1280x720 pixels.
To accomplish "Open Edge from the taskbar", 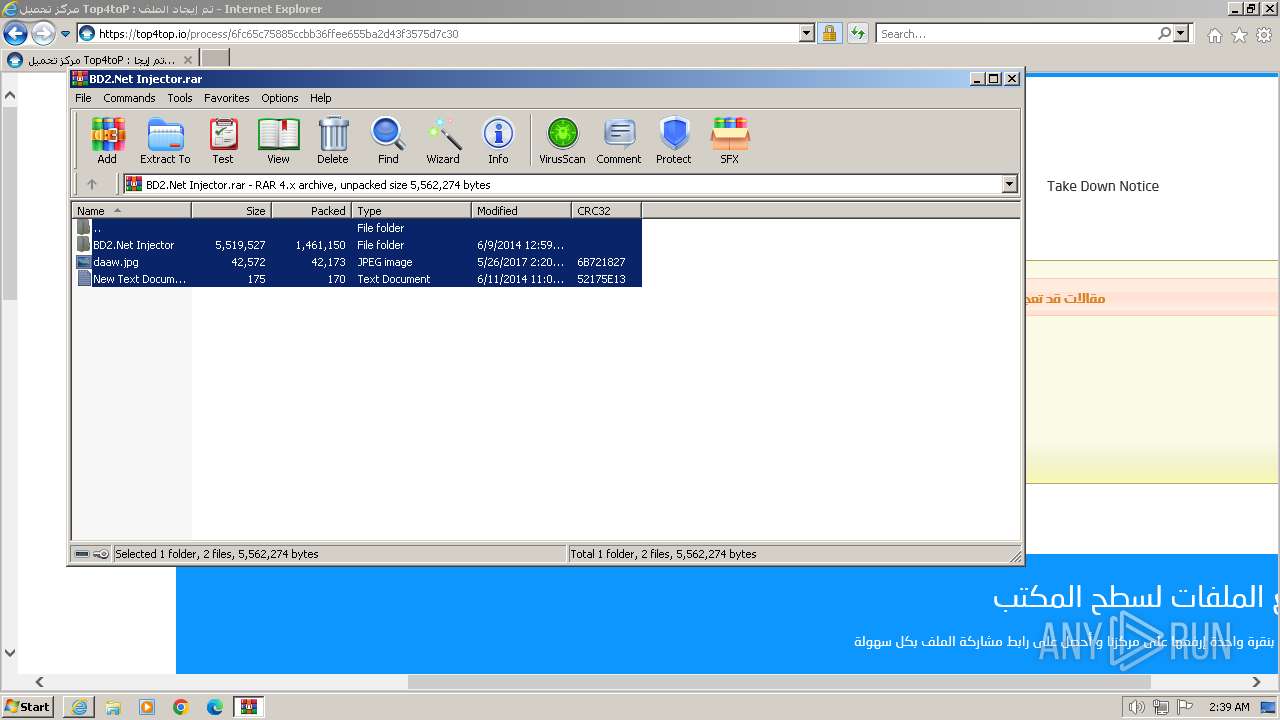I will [215, 707].
